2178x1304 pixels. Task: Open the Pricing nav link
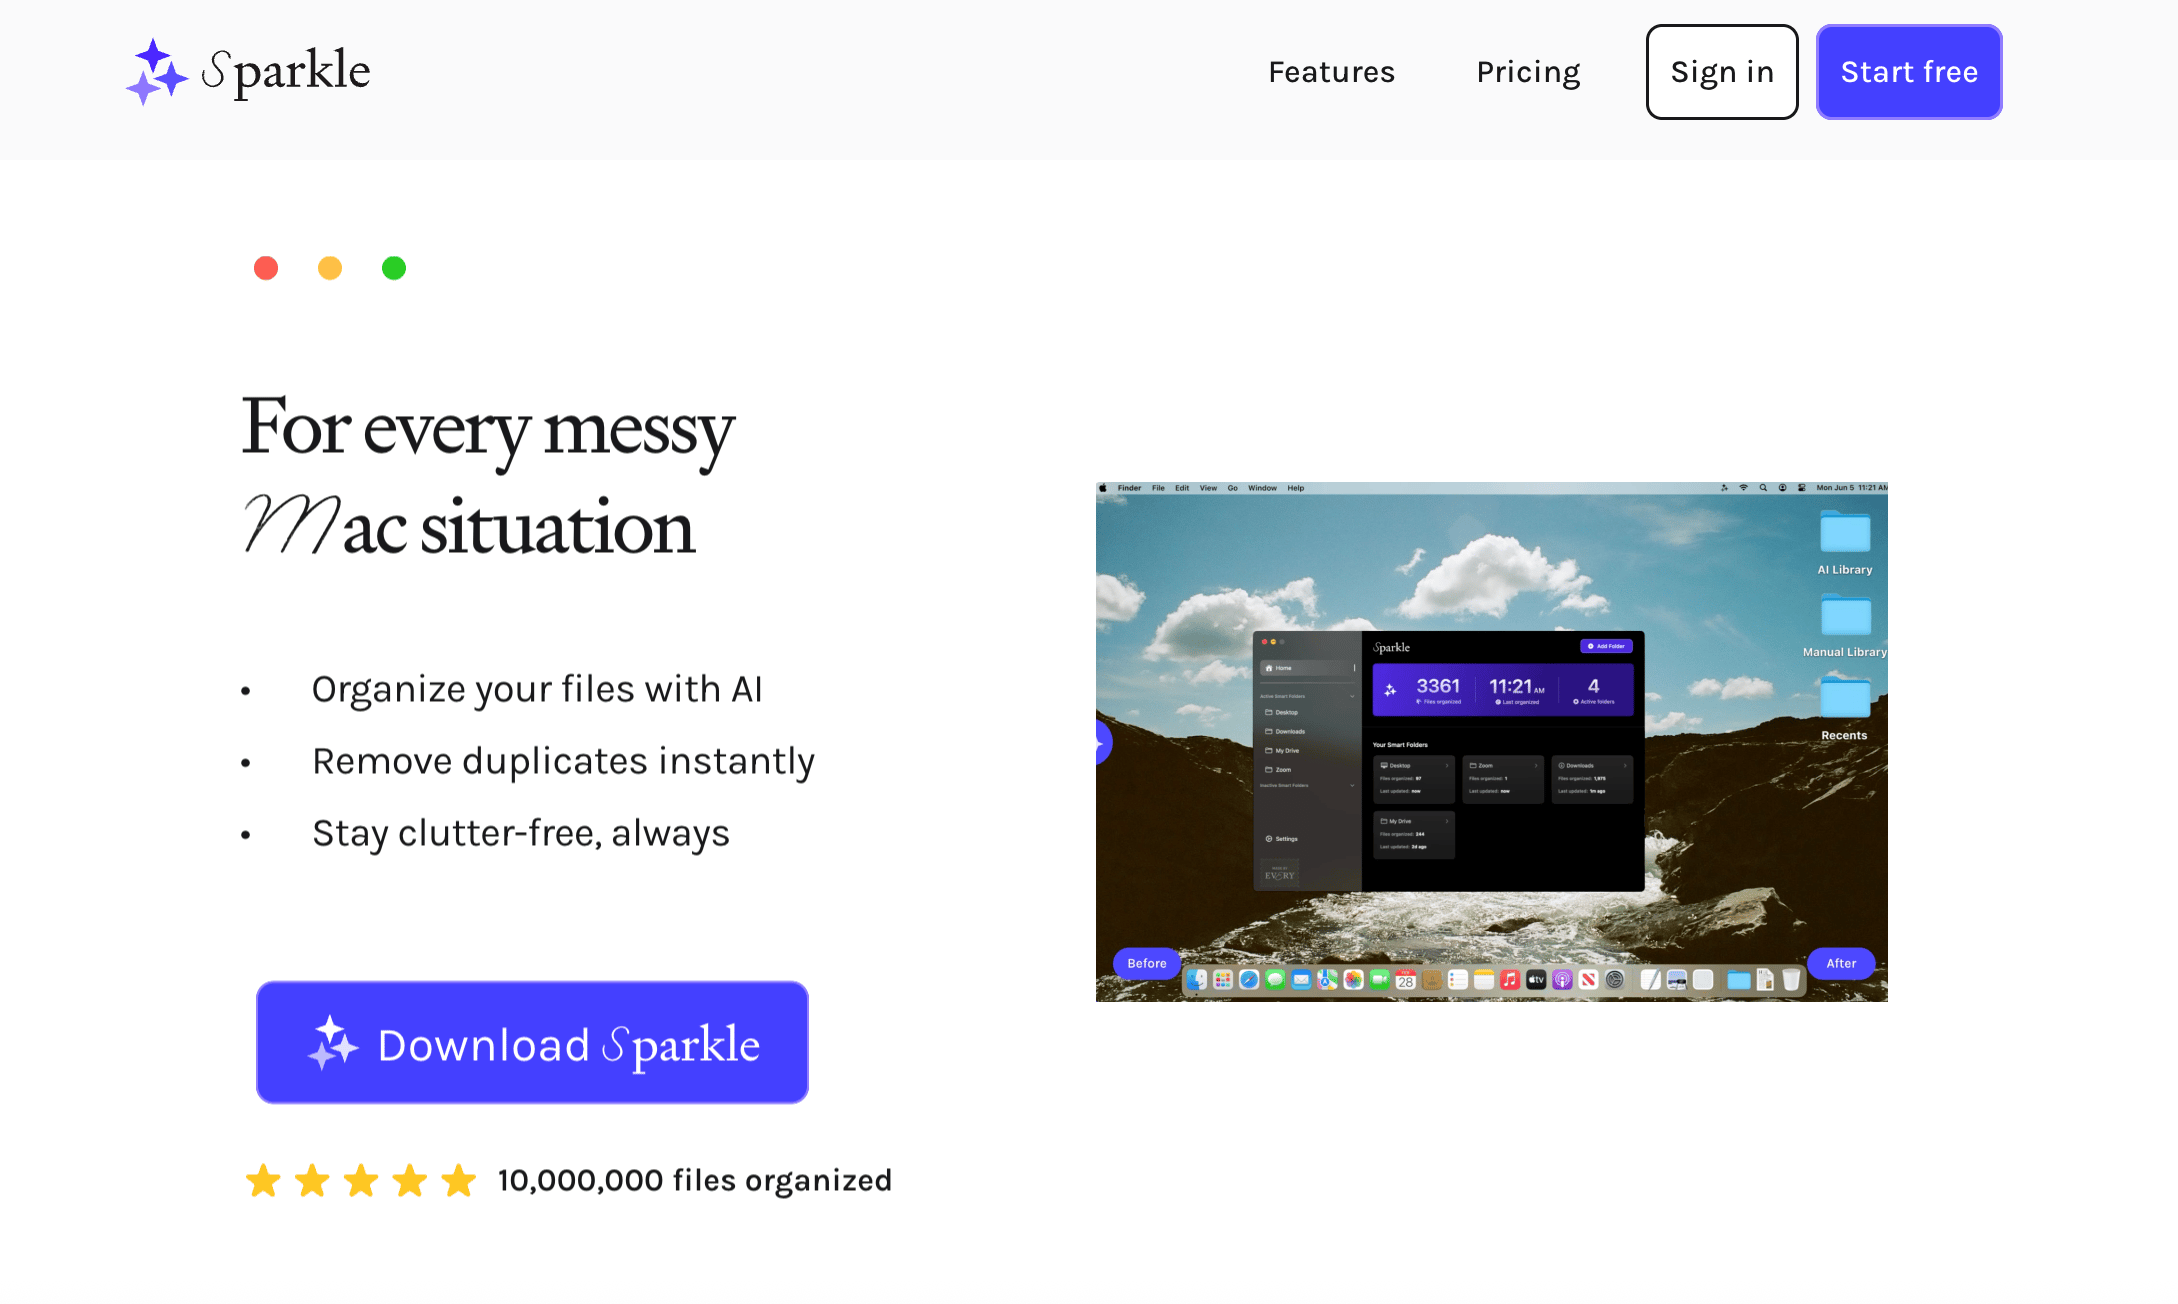[1528, 72]
